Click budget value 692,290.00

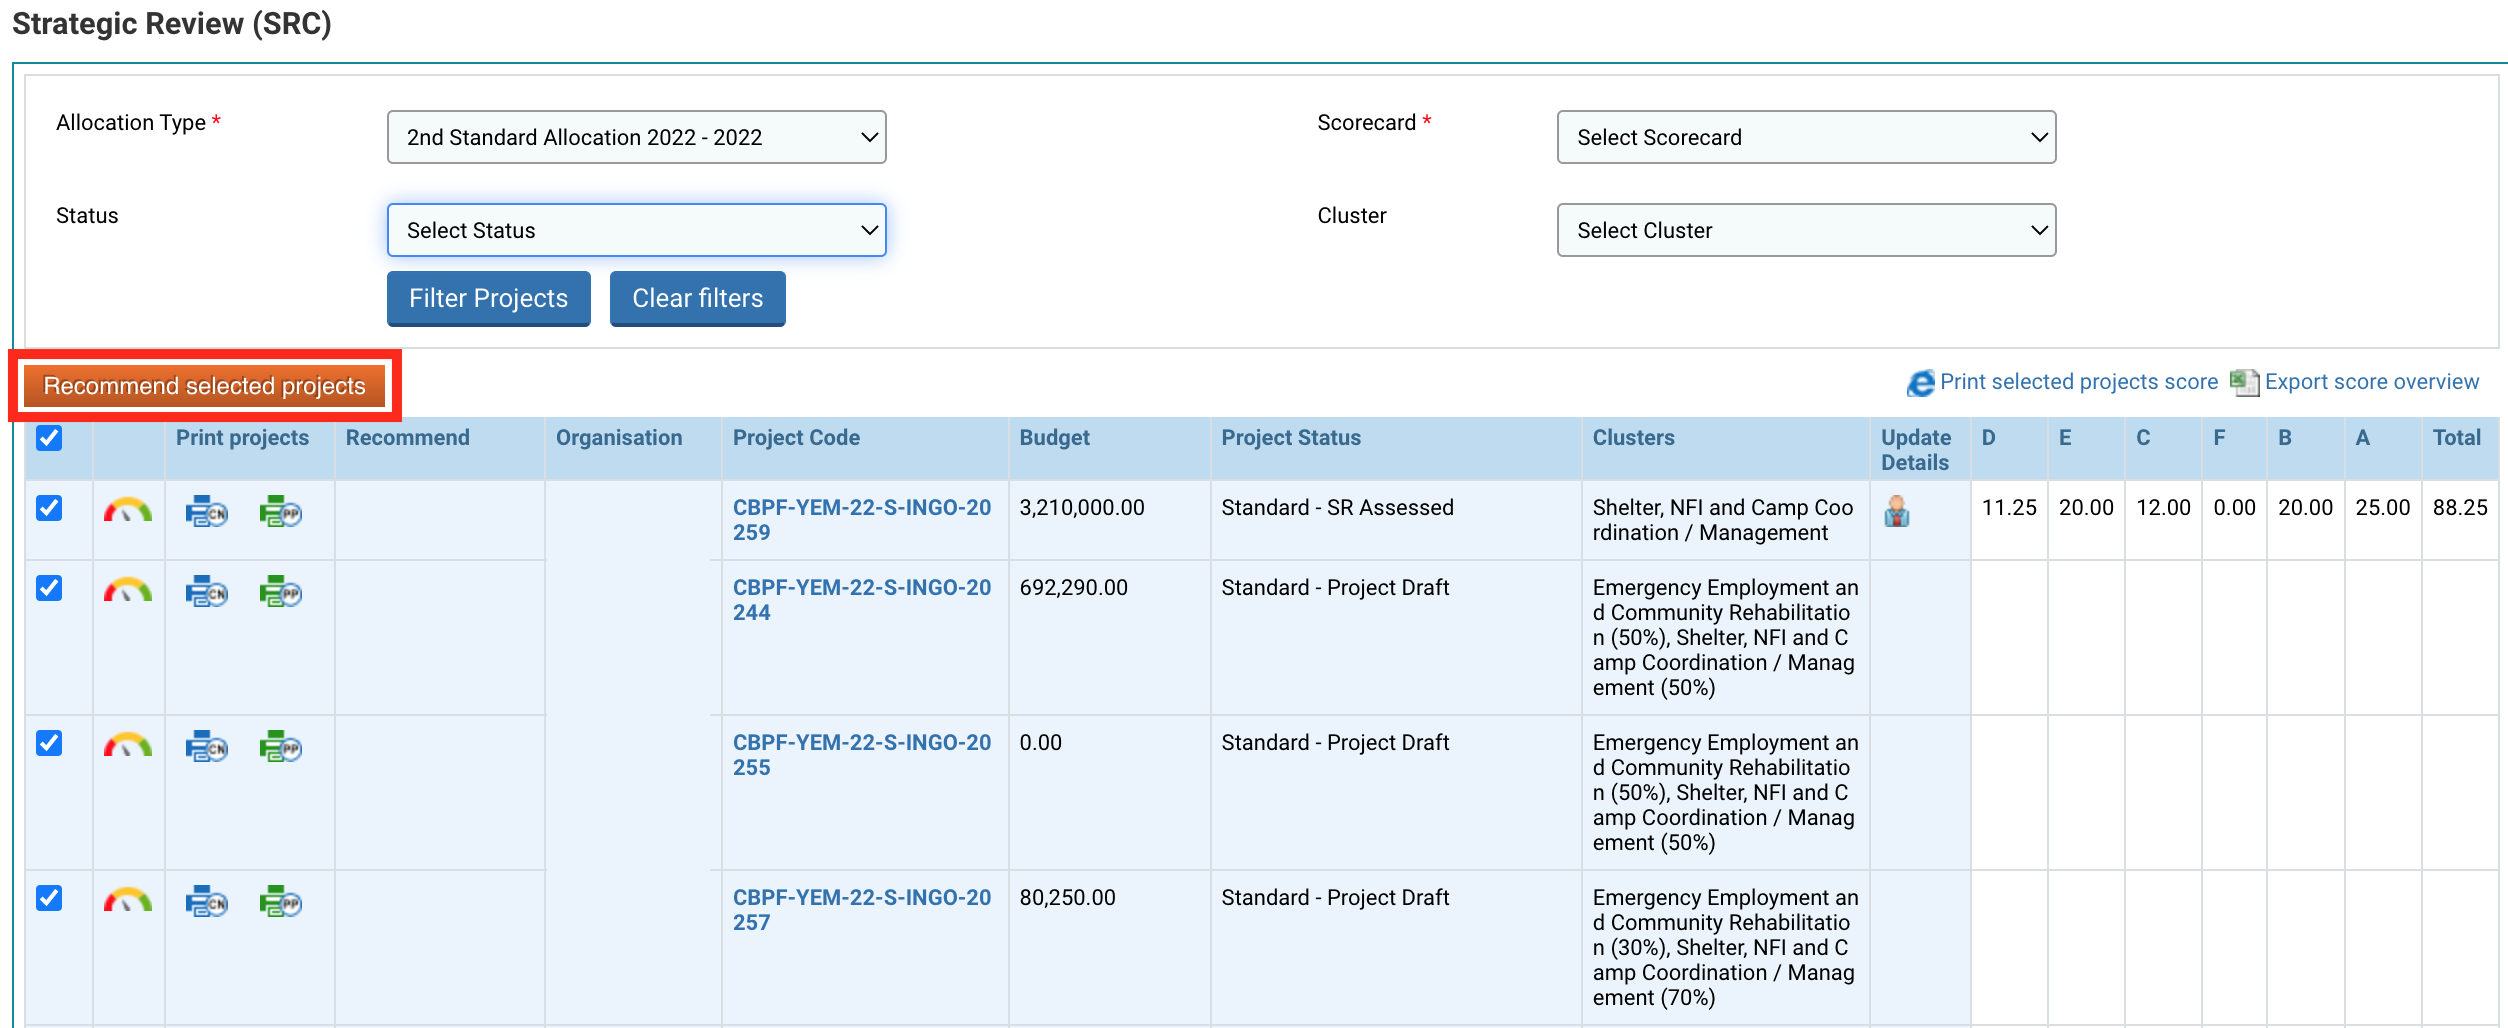click(x=1073, y=588)
